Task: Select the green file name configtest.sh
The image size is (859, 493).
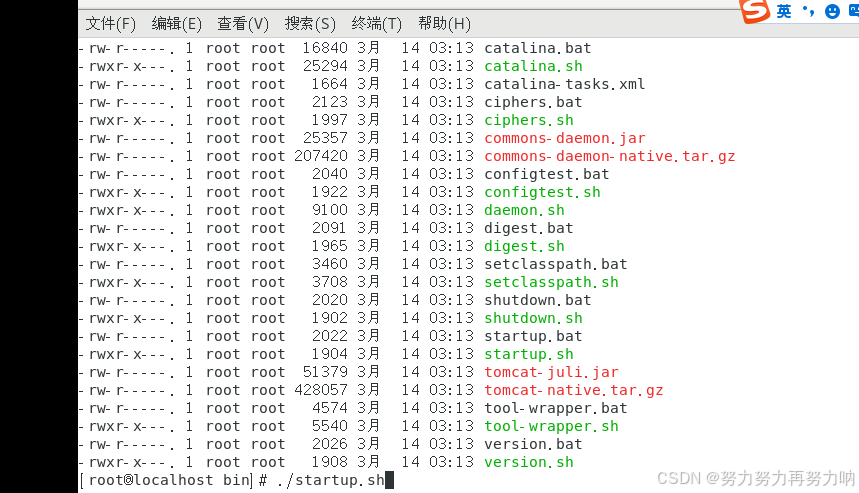Action: click(x=542, y=192)
